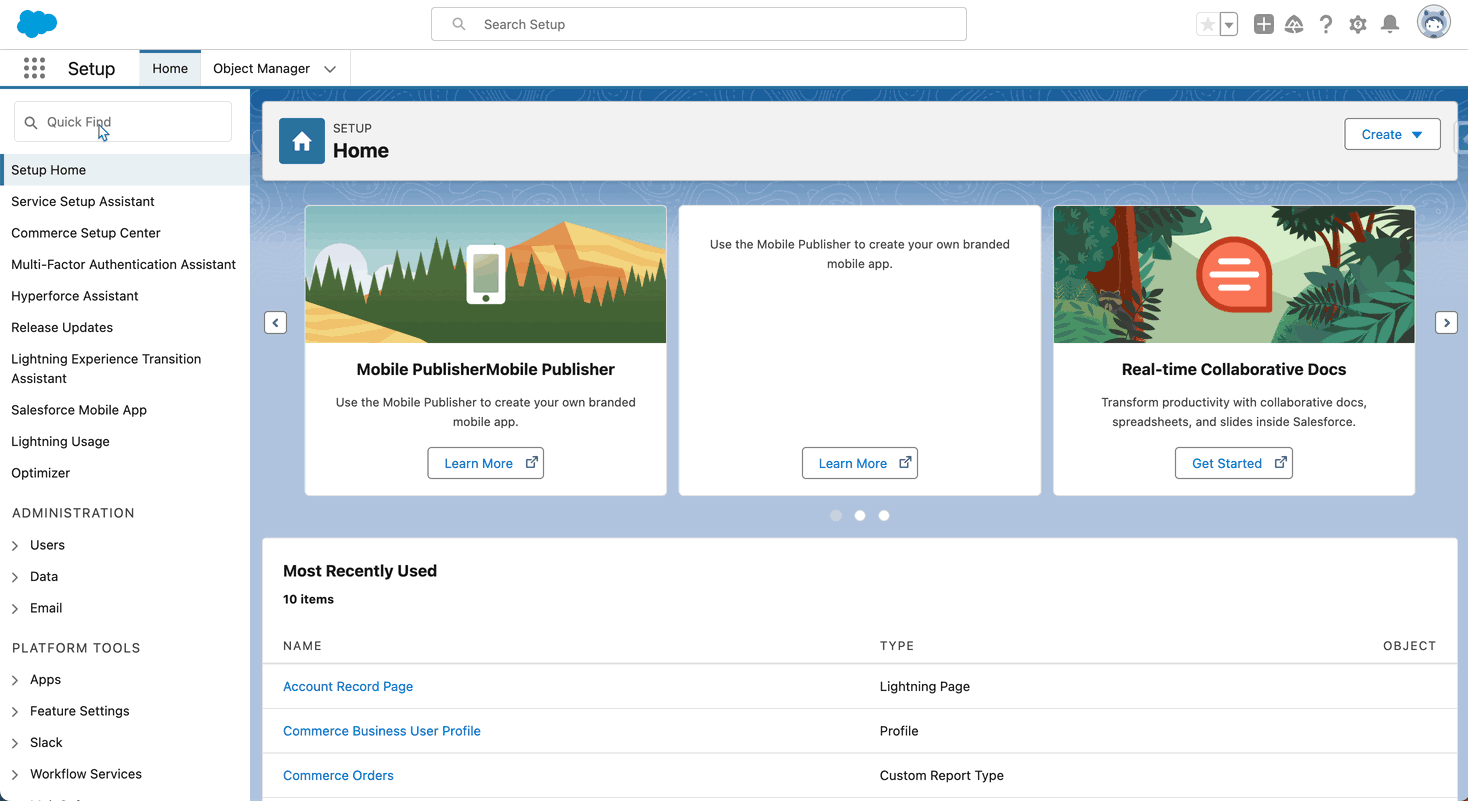
Task: Open the Setup gear menu
Action: tap(1358, 25)
